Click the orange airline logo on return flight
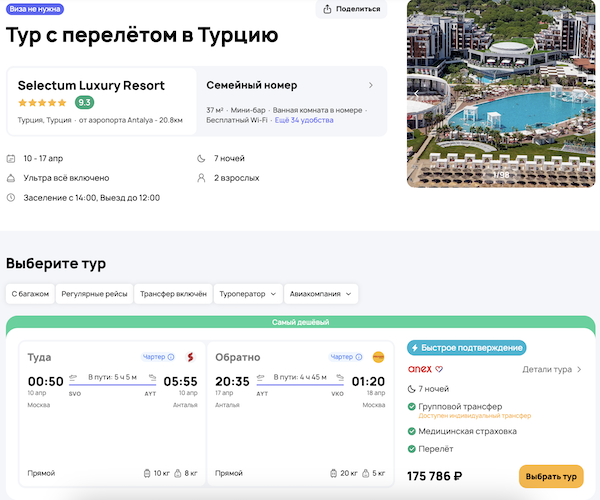 (x=379, y=357)
